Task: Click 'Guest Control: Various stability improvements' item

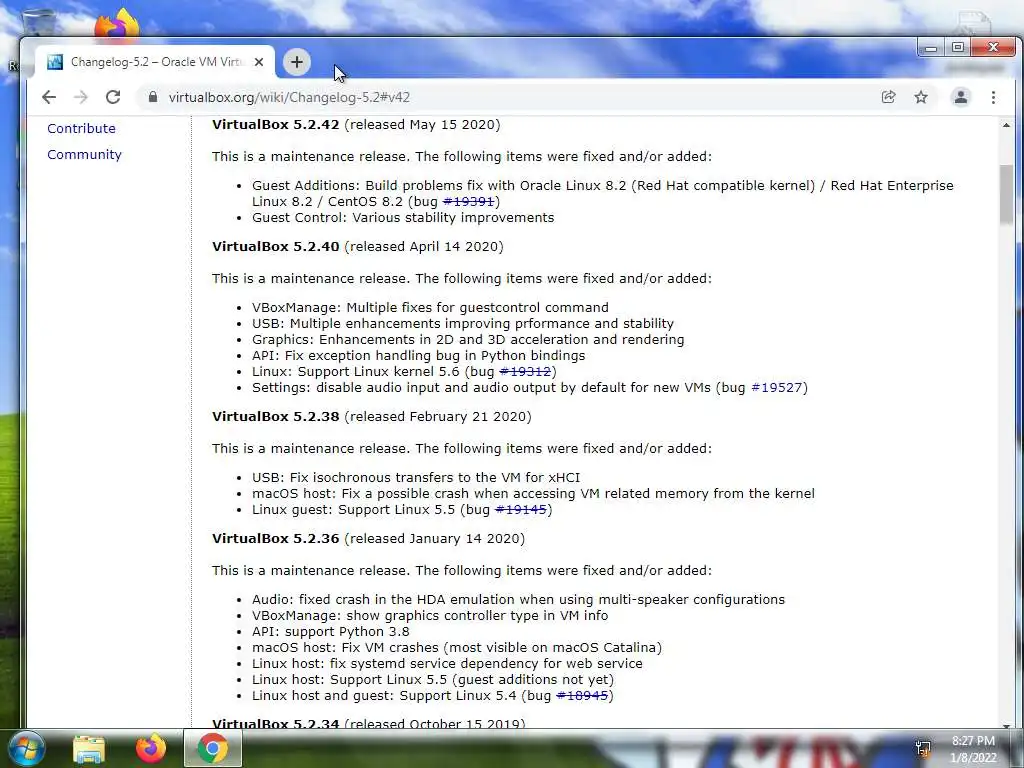Action: (x=403, y=218)
